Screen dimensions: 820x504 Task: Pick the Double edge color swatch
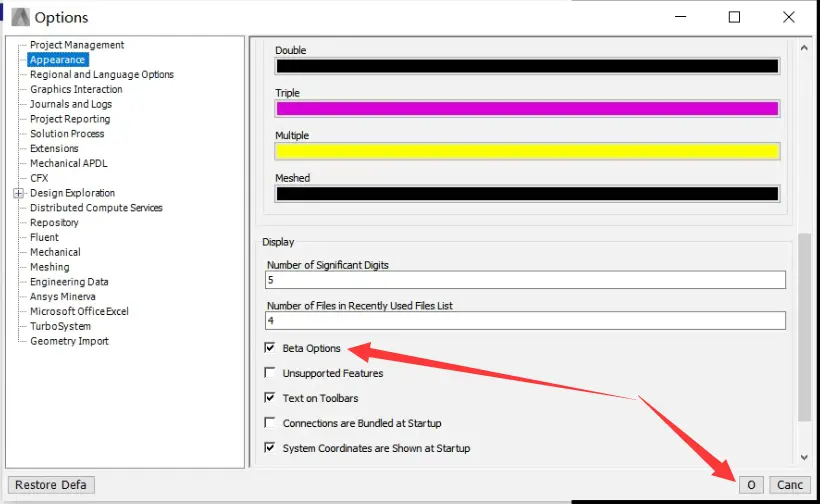point(527,66)
